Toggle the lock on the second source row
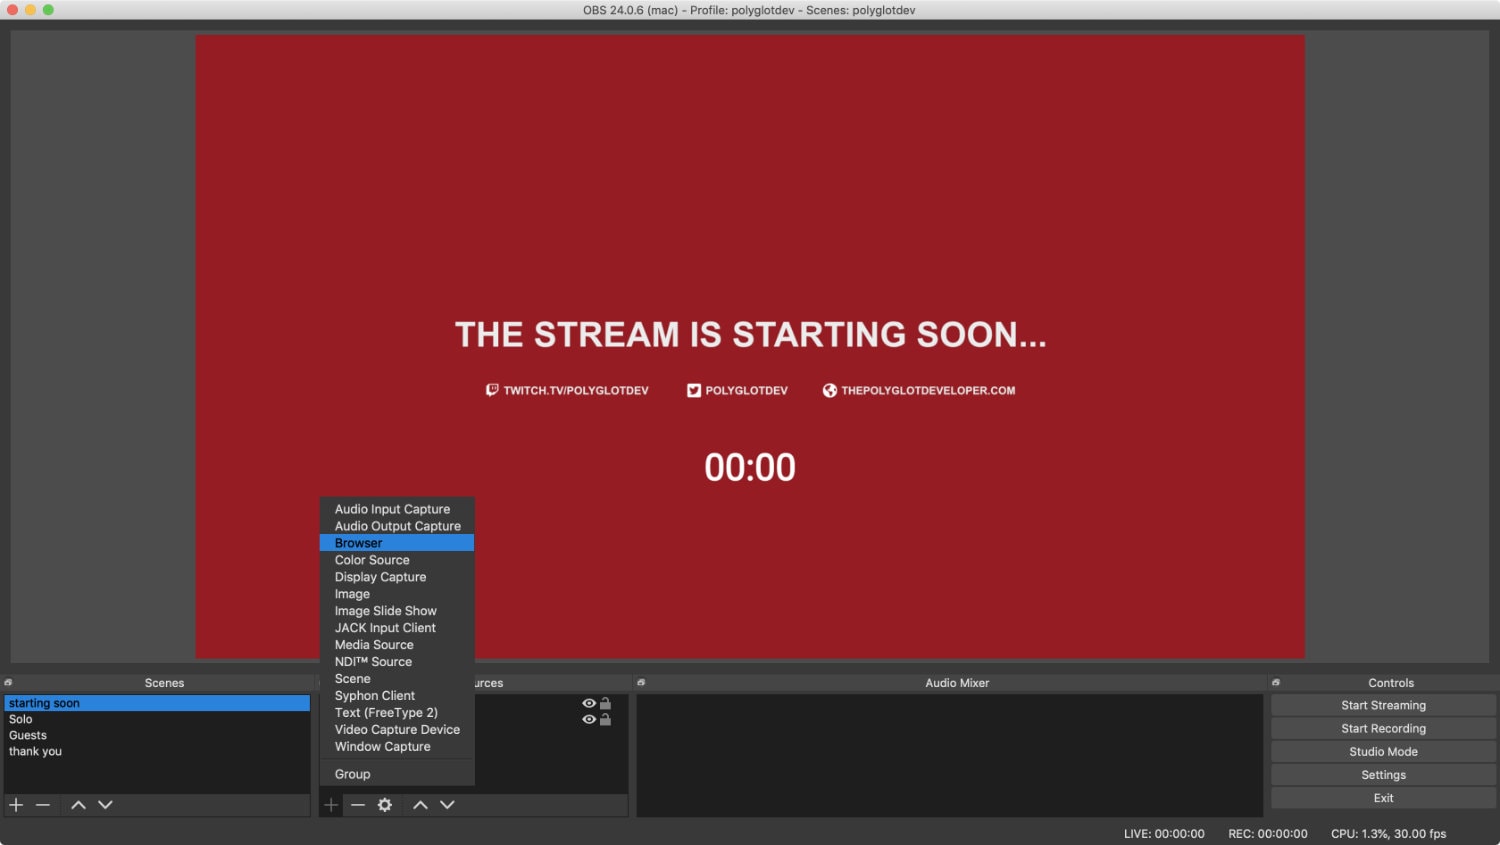This screenshot has height=845, width=1500. tap(605, 719)
